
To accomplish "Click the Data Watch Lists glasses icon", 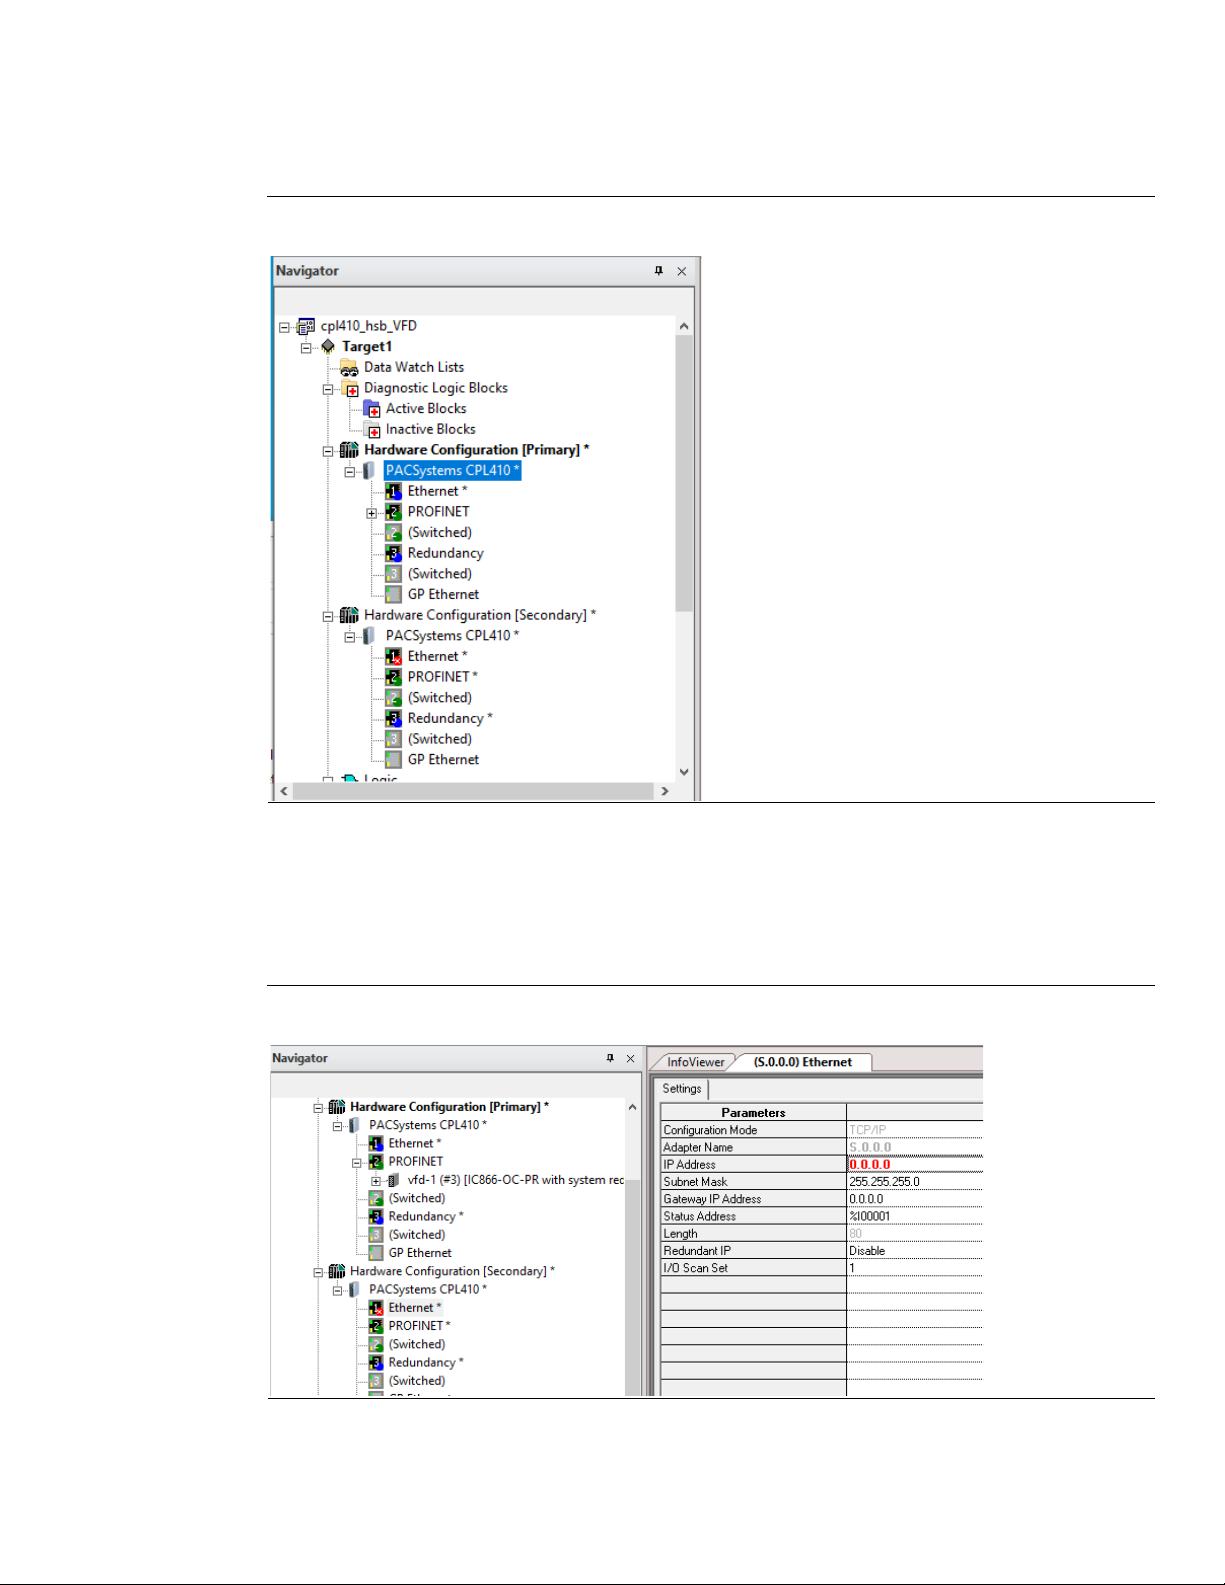I will [x=349, y=368].
